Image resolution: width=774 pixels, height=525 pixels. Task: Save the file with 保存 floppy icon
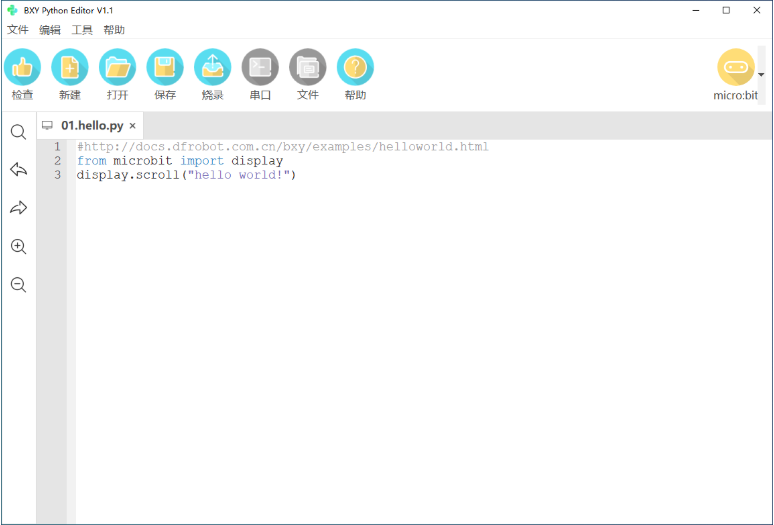(x=165, y=67)
